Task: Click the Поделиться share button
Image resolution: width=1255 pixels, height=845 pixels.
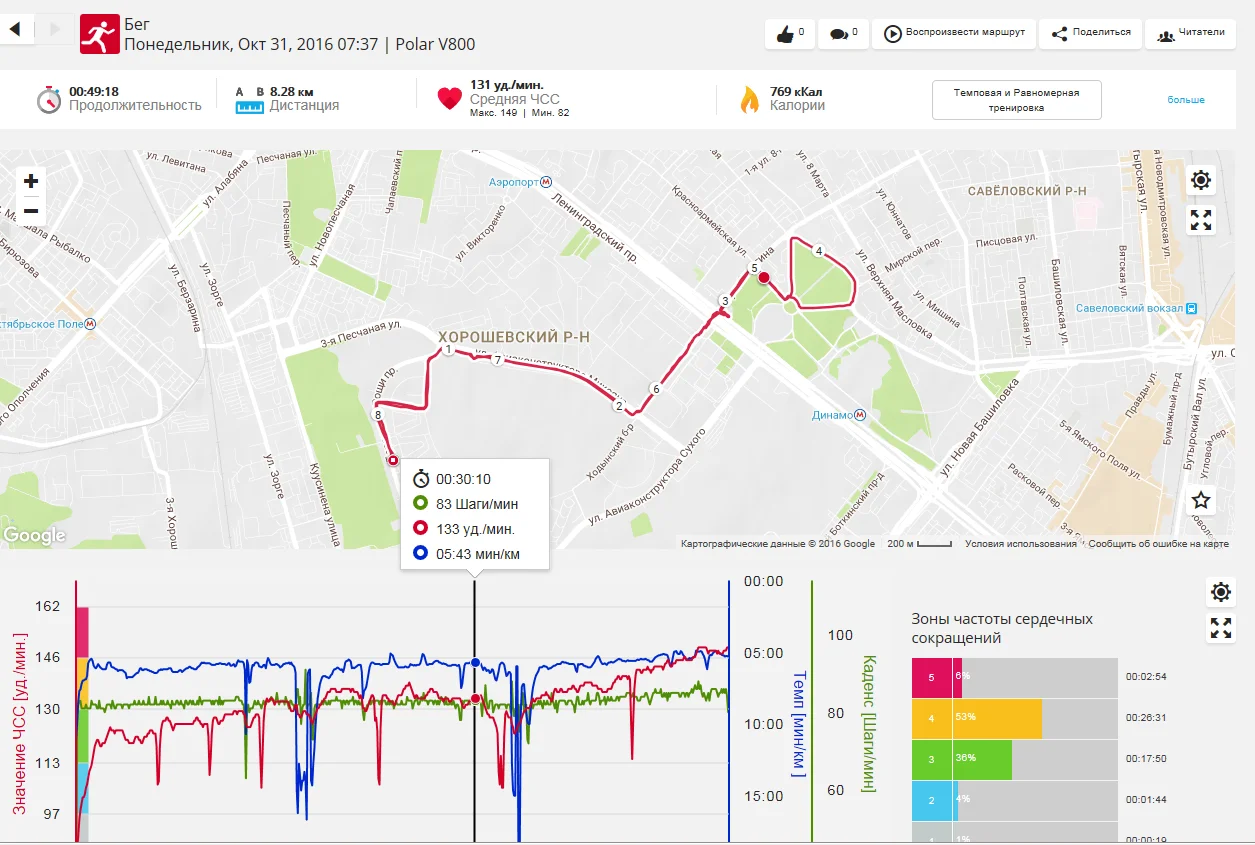Action: (1090, 33)
